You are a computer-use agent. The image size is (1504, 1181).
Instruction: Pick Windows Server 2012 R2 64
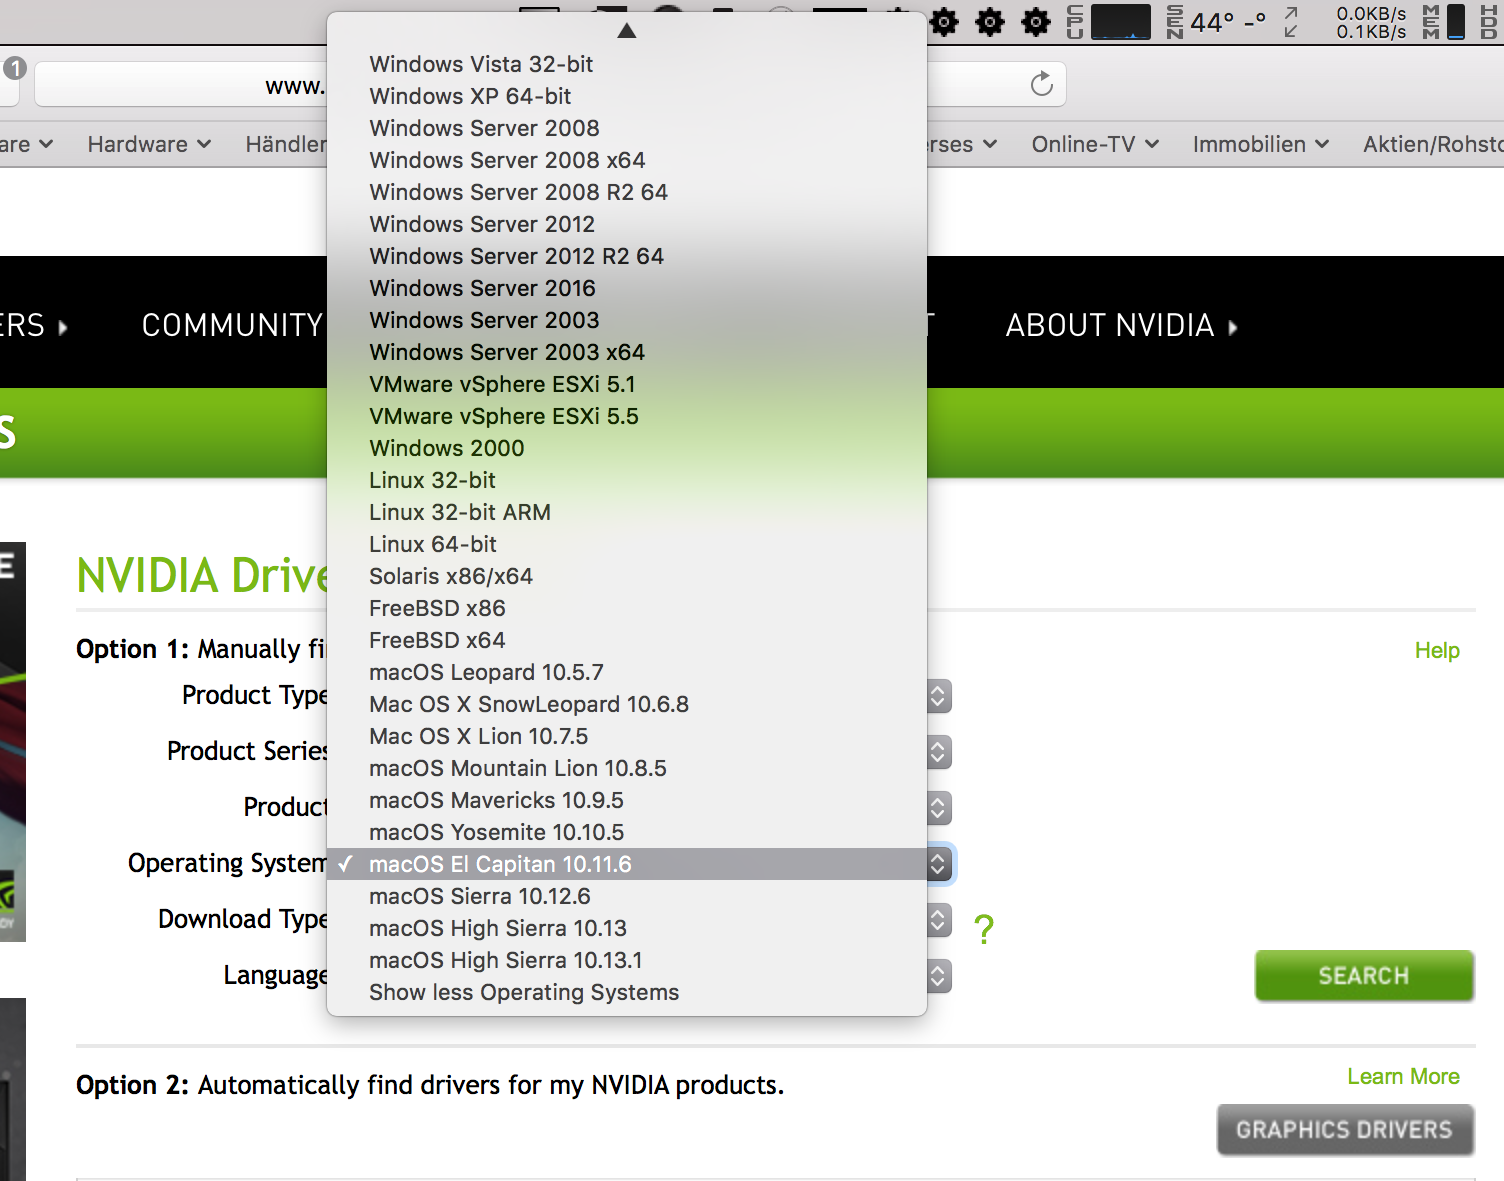[627, 256]
